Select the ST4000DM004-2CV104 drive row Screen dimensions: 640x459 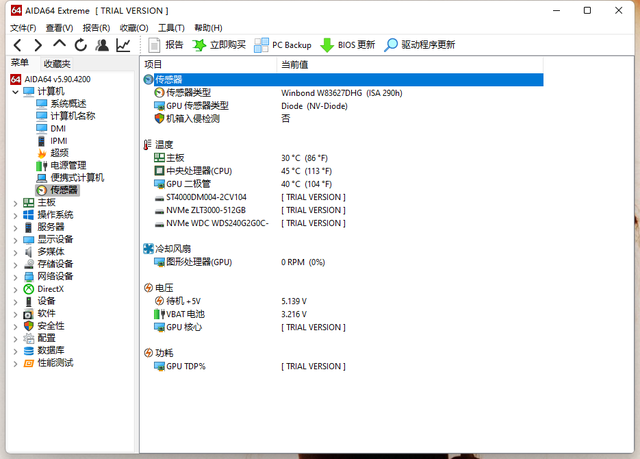343,197
